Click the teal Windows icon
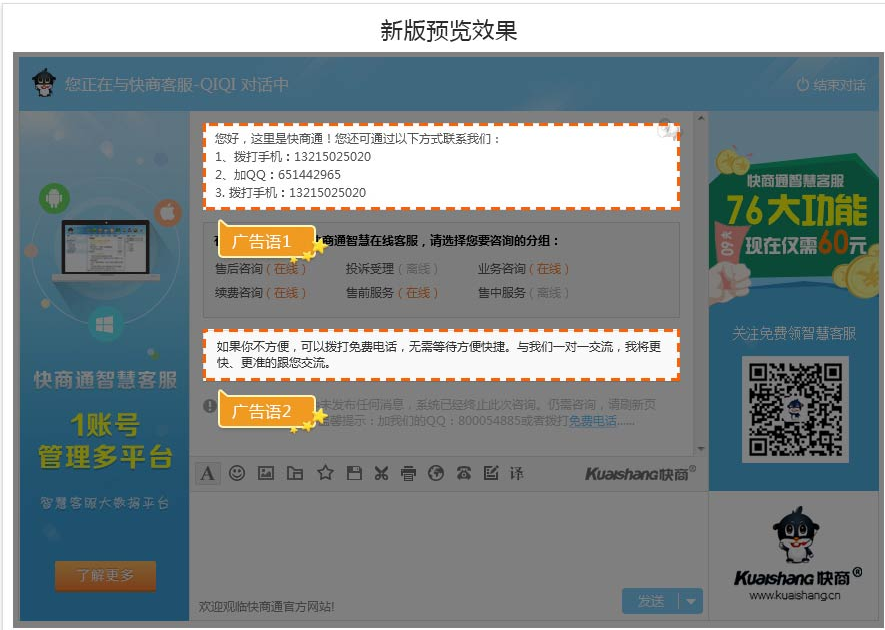The width and height of the screenshot is (885, 630). click(x=104, y=324)
